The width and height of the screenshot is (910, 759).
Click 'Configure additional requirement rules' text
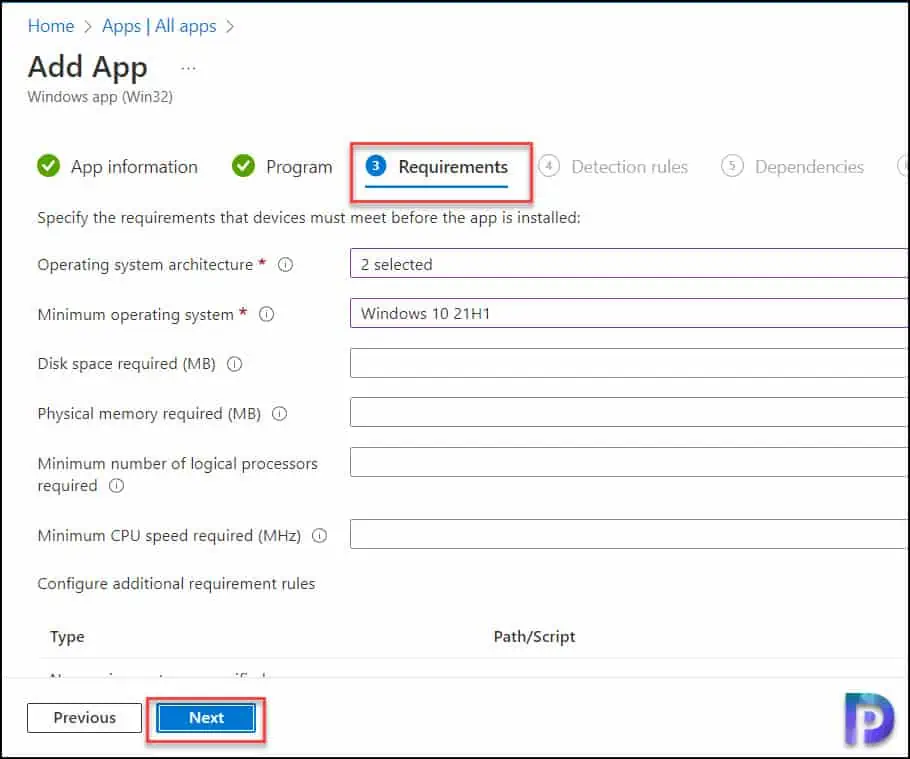pos(176,584)
